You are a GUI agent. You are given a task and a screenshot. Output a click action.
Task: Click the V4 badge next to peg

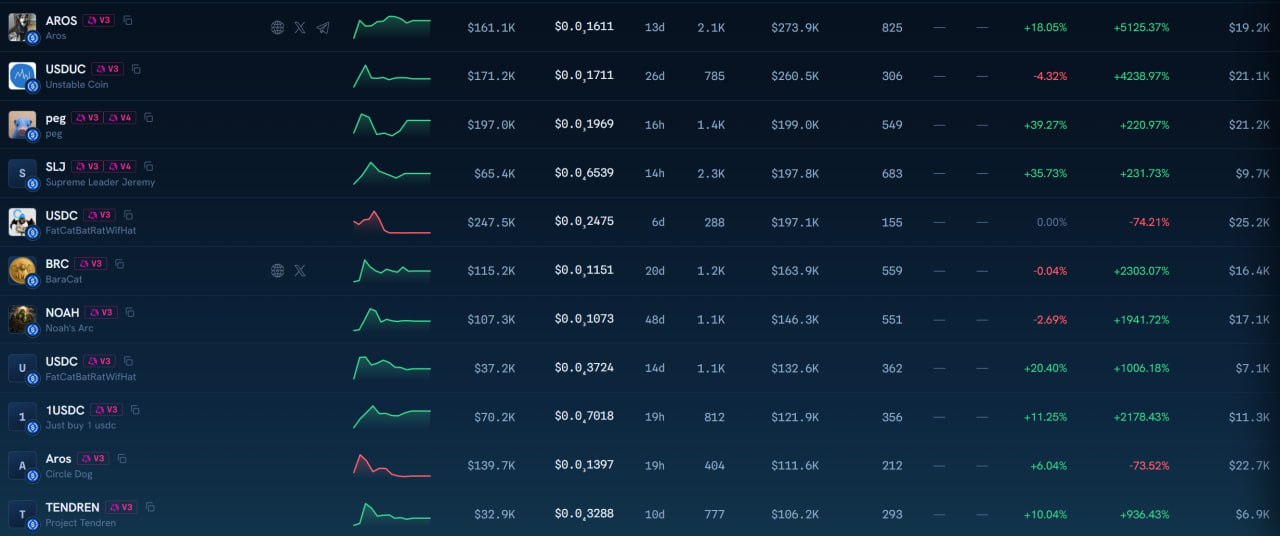121,118
